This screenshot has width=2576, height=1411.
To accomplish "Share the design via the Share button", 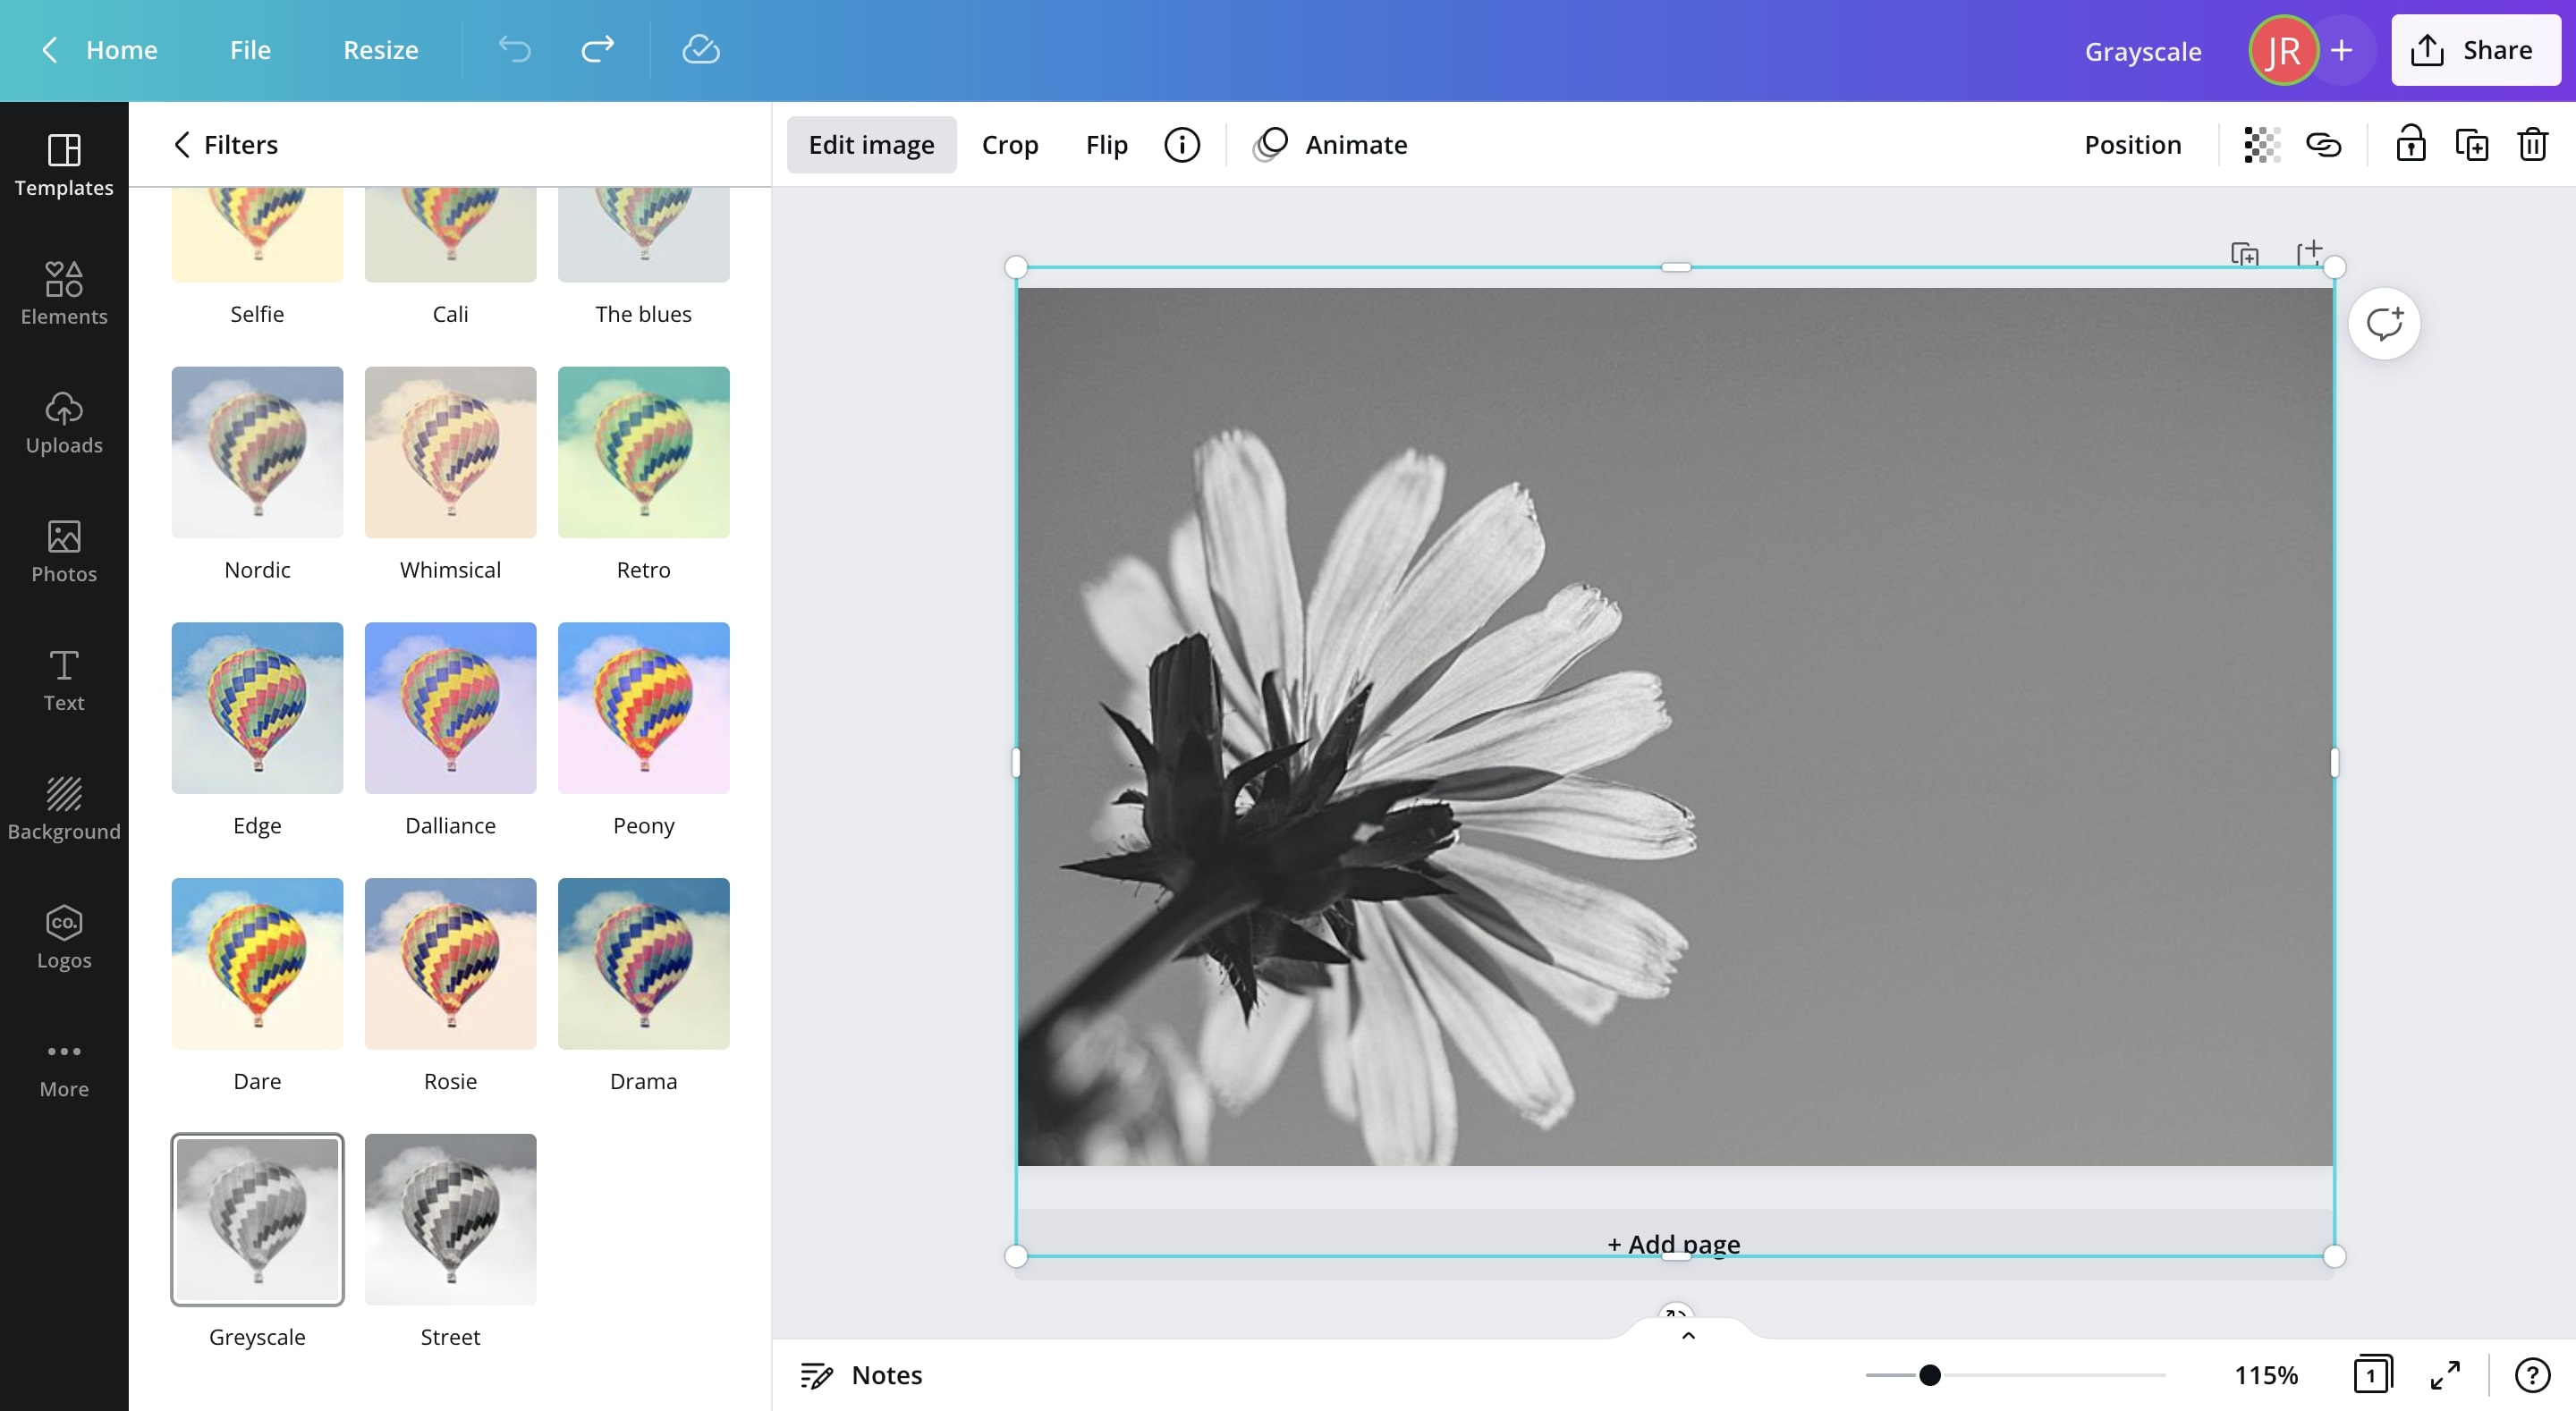I will pyautogui.click(x=2475, y=49).
